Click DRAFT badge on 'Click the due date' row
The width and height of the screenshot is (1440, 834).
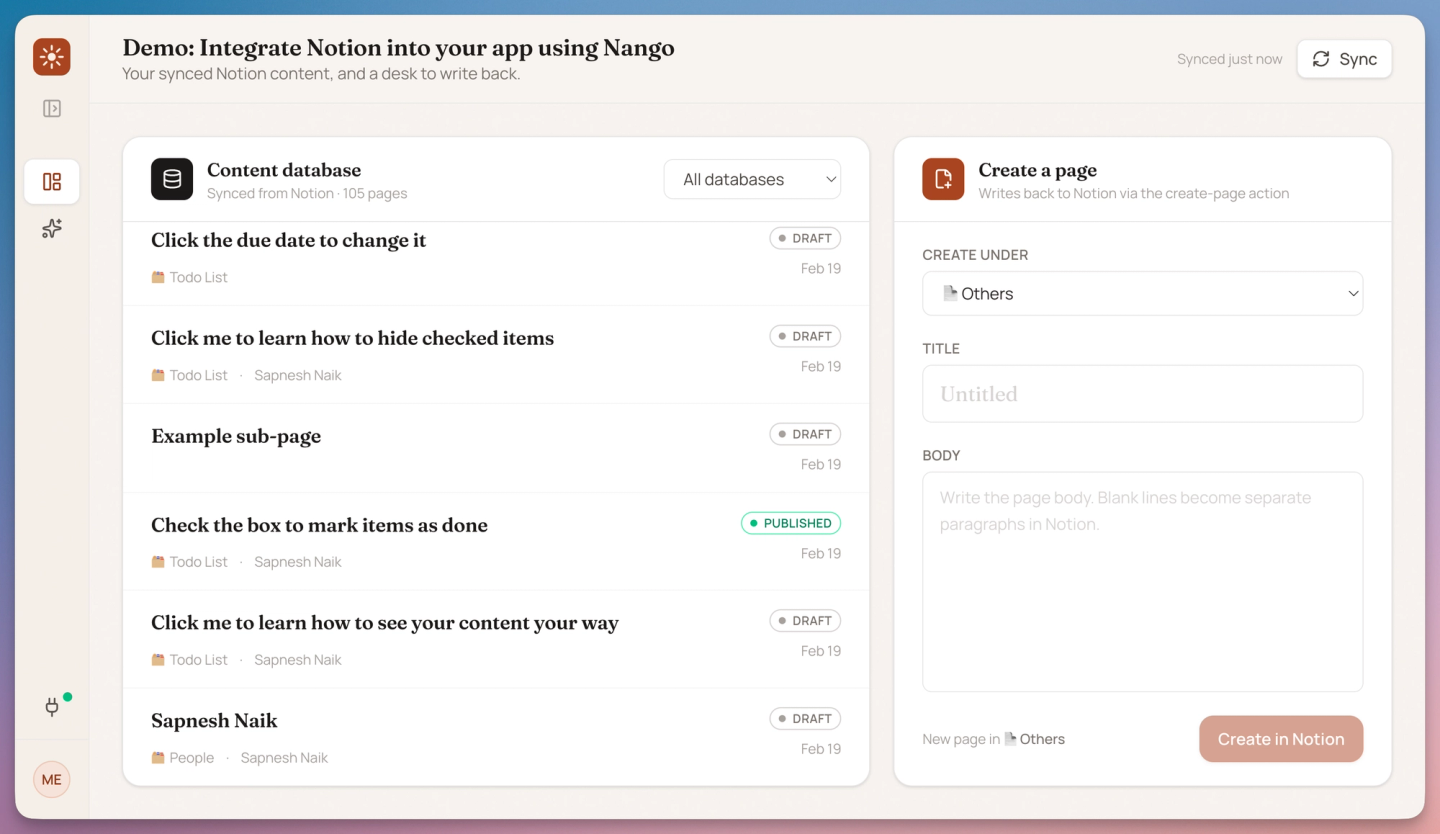pos(805,238)
